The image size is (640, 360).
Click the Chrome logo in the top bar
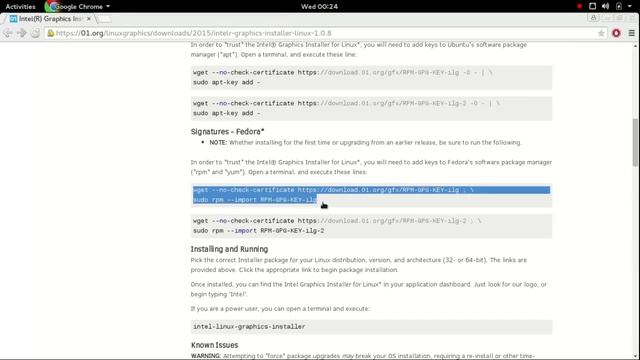[x=51, y=6]
